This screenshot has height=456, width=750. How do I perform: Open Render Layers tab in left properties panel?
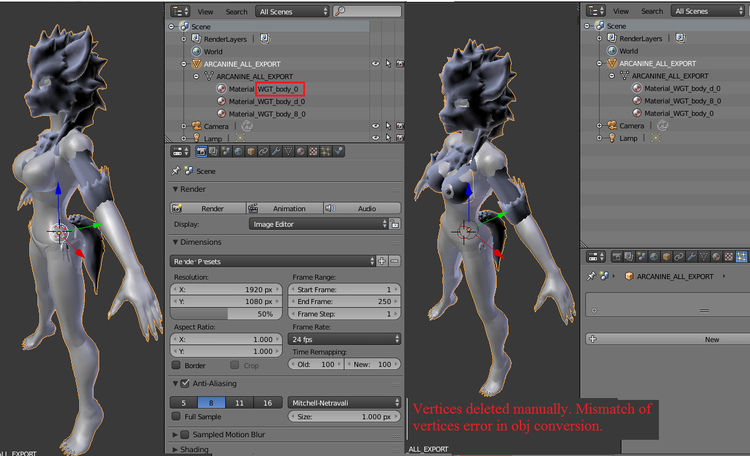pos(213,151)
